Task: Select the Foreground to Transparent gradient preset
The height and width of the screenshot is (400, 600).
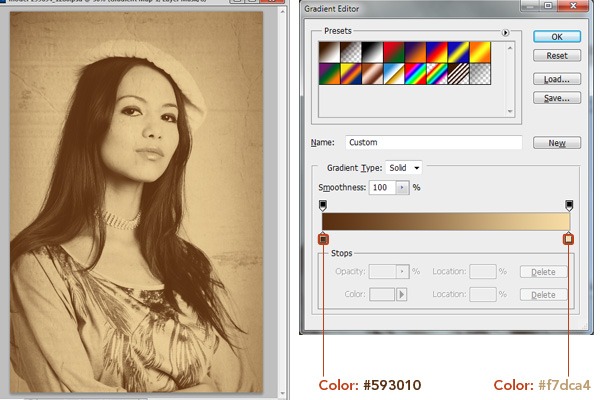Action: pyautogui.click(x=351, y=52)
